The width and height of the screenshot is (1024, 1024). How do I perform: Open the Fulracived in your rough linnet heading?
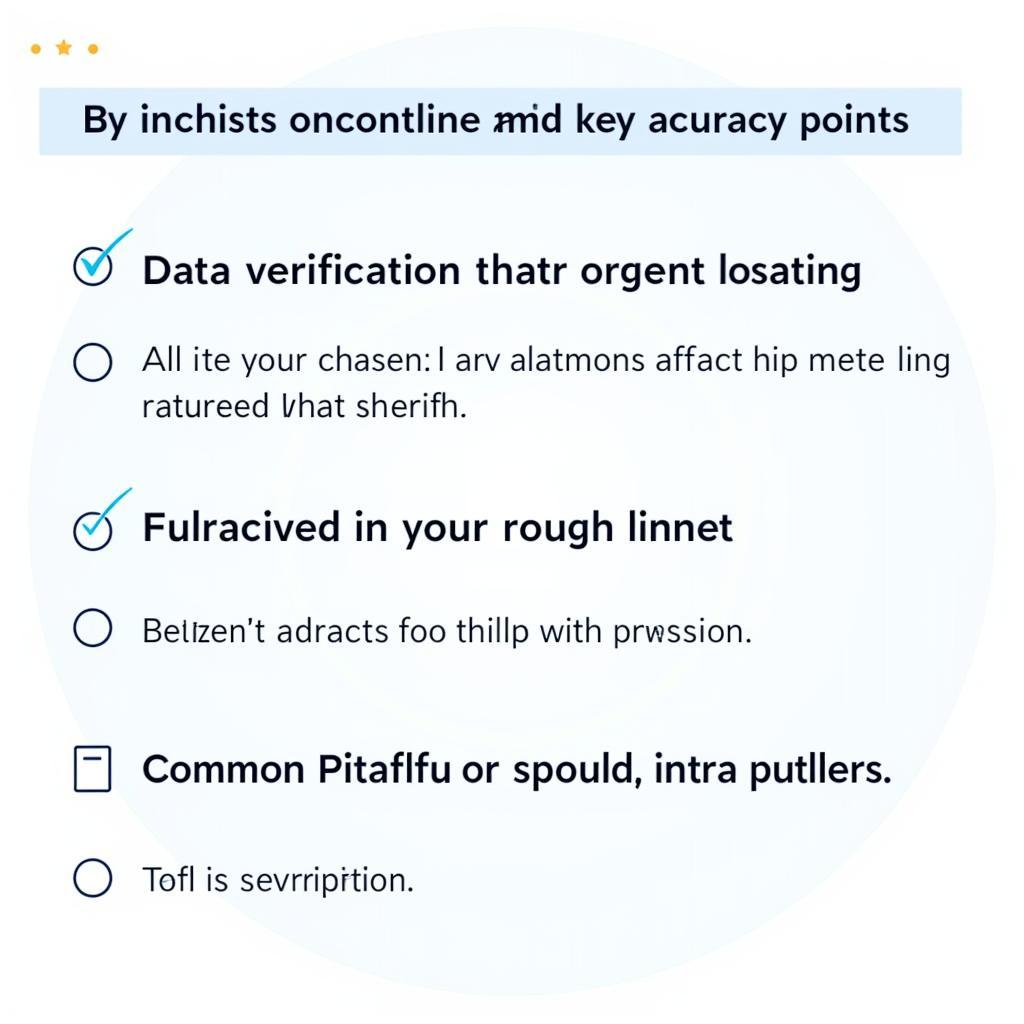438,528
